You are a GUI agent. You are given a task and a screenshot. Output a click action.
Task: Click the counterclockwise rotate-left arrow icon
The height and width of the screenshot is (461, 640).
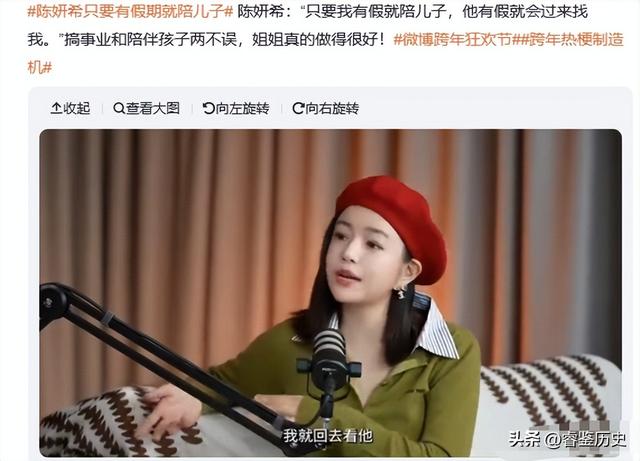point(209,108)
